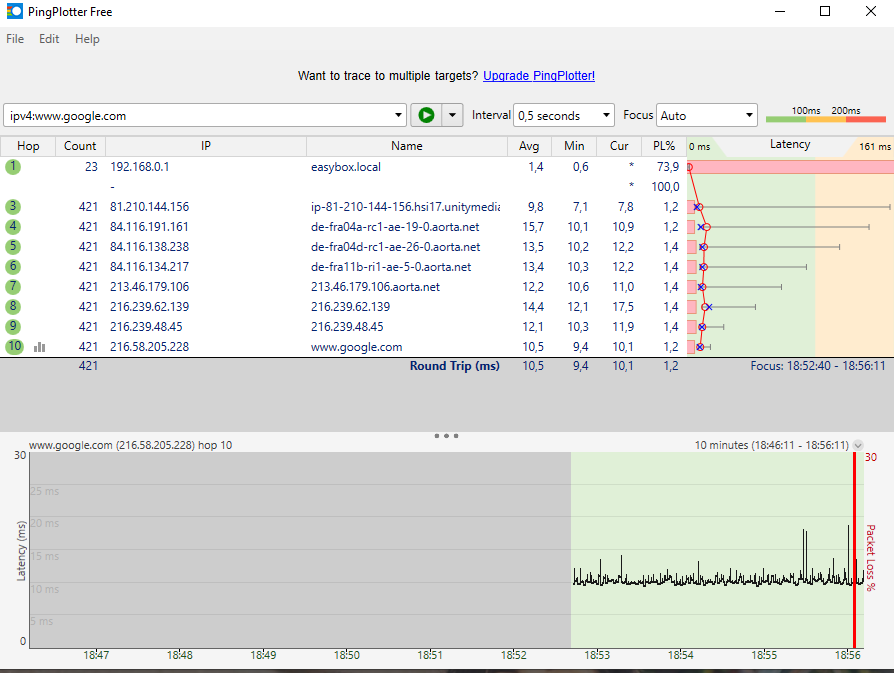The height and width of the screenshot is (673, 894).
Task: Open the target address dropdown
Action: coord(398,115)
